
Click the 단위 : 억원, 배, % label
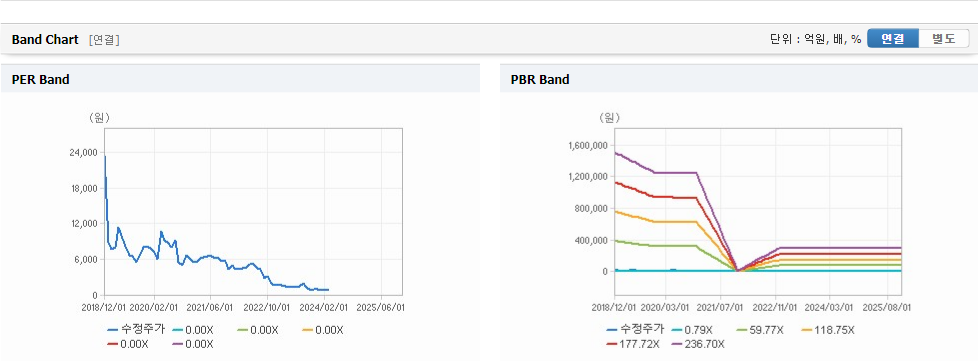815,39
